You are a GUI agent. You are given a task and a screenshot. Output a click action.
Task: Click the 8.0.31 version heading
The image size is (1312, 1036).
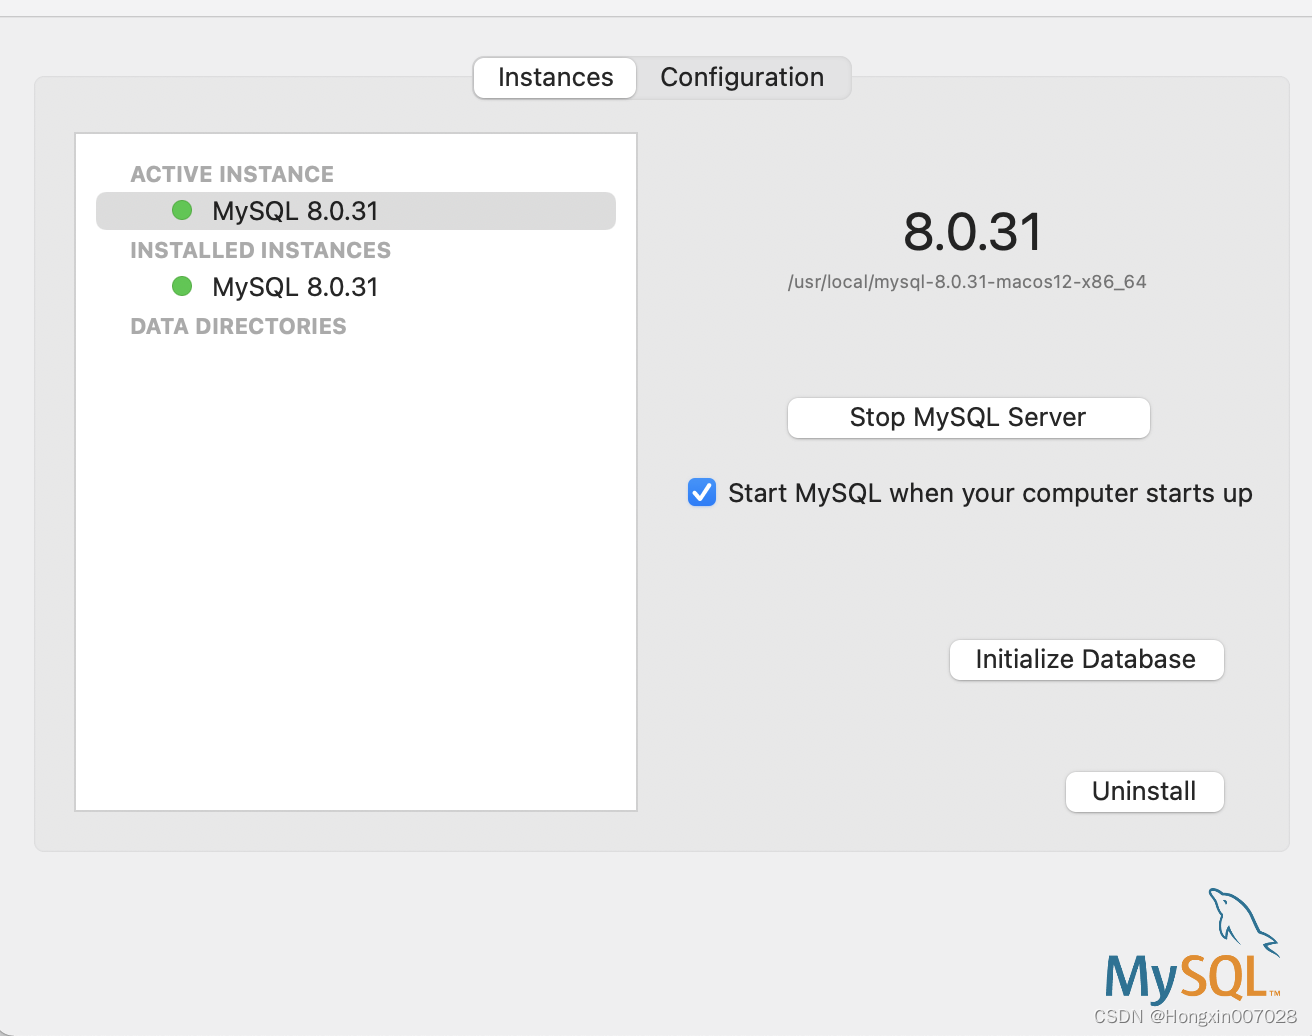(972, 232)
